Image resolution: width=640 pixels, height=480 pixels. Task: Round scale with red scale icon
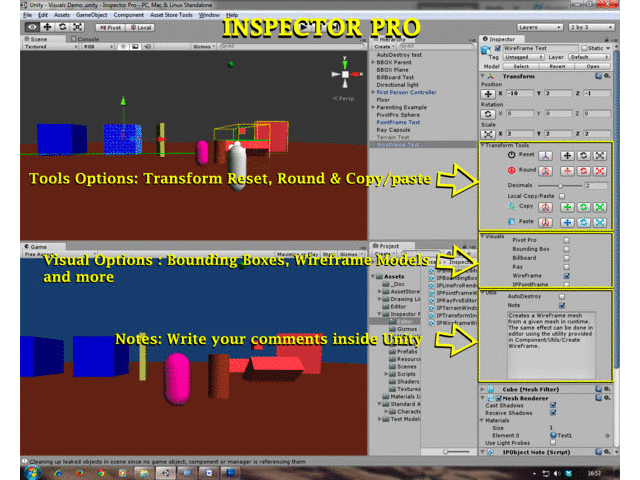coord(600,171)
